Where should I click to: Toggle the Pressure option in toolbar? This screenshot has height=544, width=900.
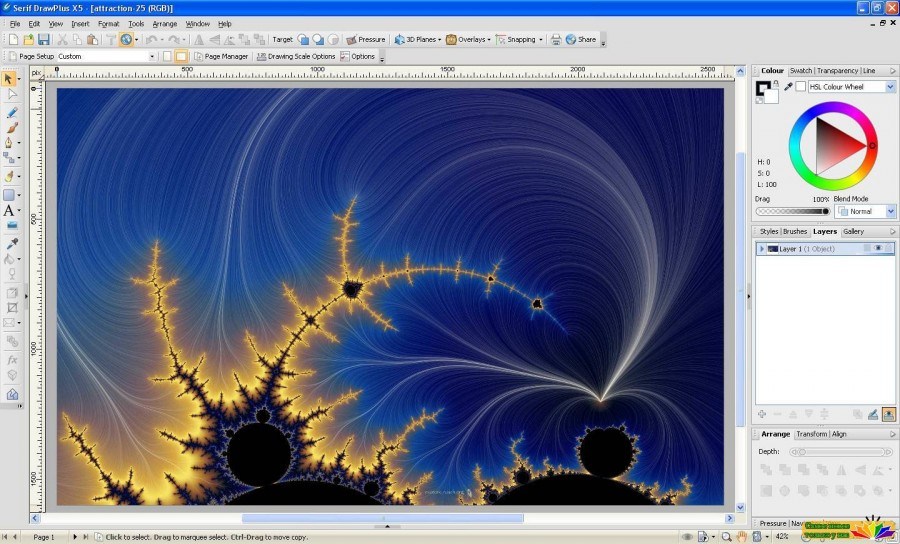(x=366, y=40)
